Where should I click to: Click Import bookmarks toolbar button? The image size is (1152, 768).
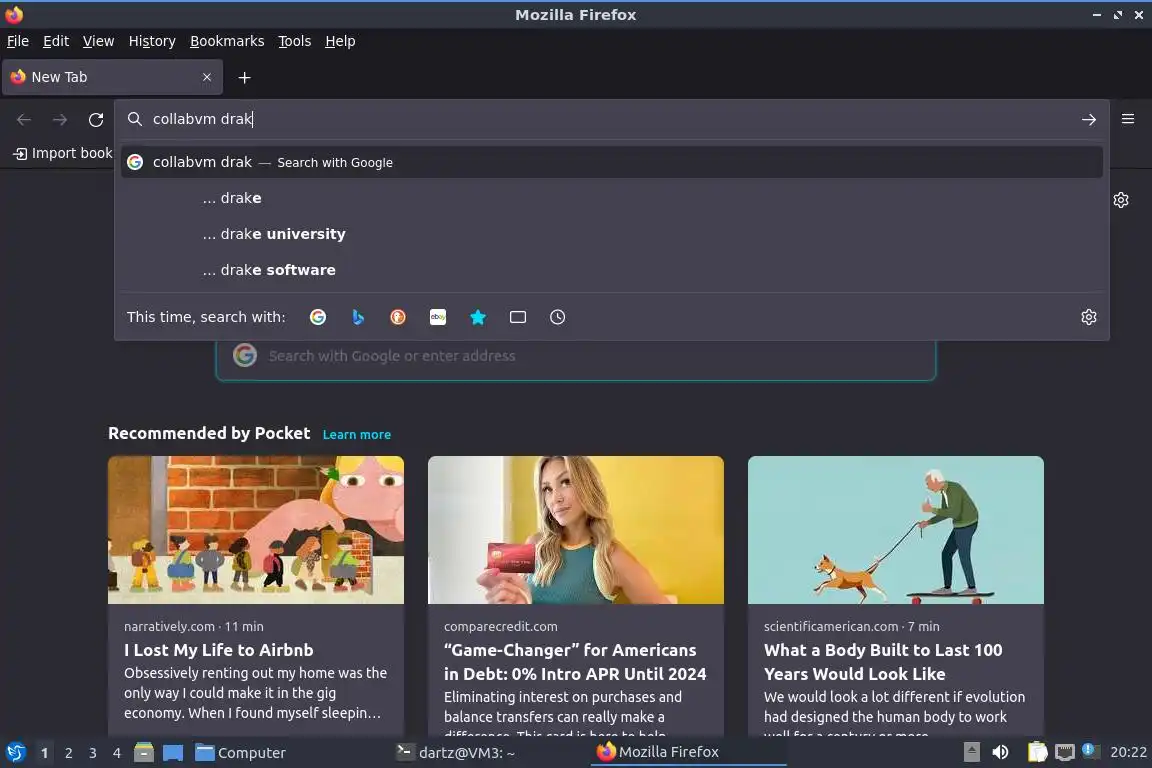coord(63,153)
